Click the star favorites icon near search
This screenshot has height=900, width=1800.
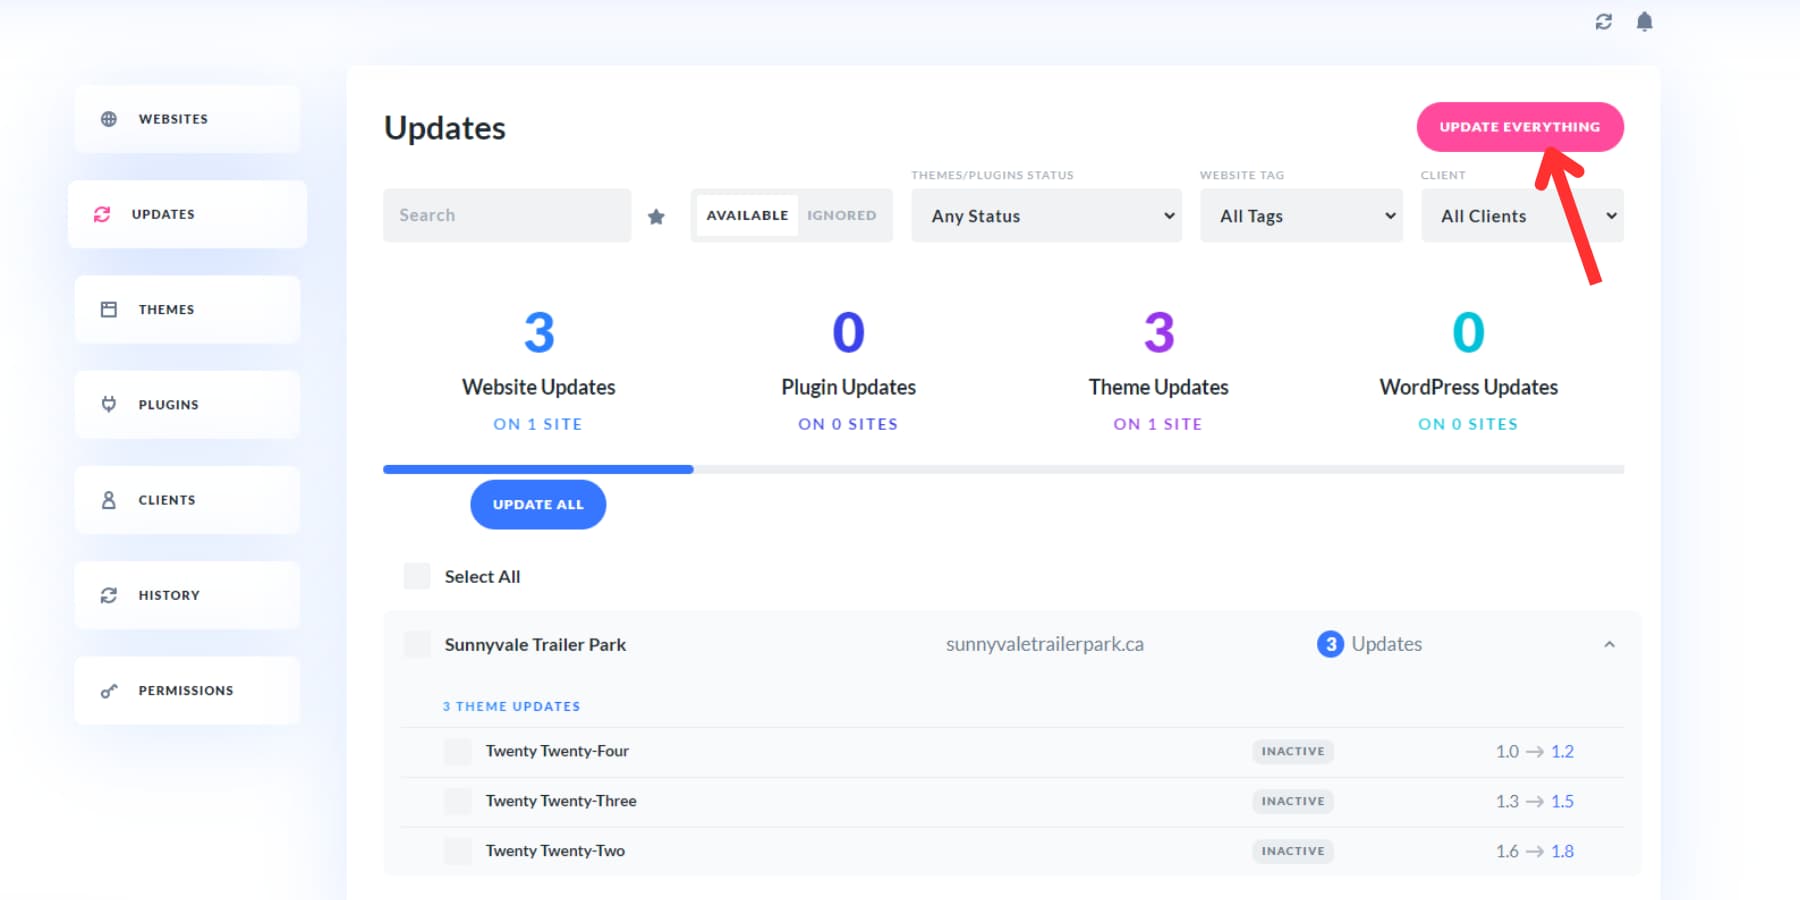pos(656,216)
